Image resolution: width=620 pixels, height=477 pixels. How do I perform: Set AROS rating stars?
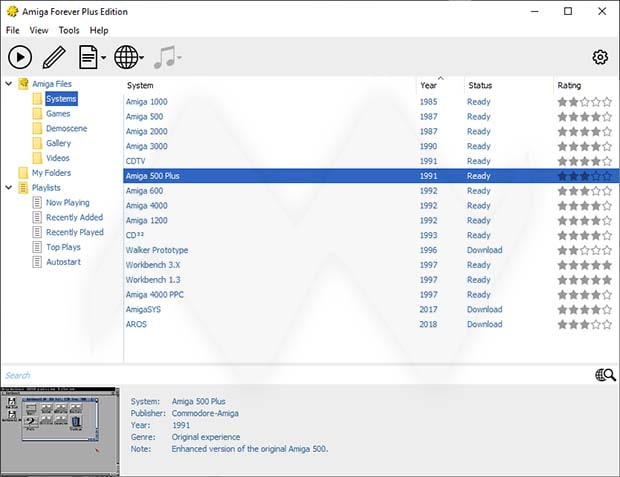[584, 325]
